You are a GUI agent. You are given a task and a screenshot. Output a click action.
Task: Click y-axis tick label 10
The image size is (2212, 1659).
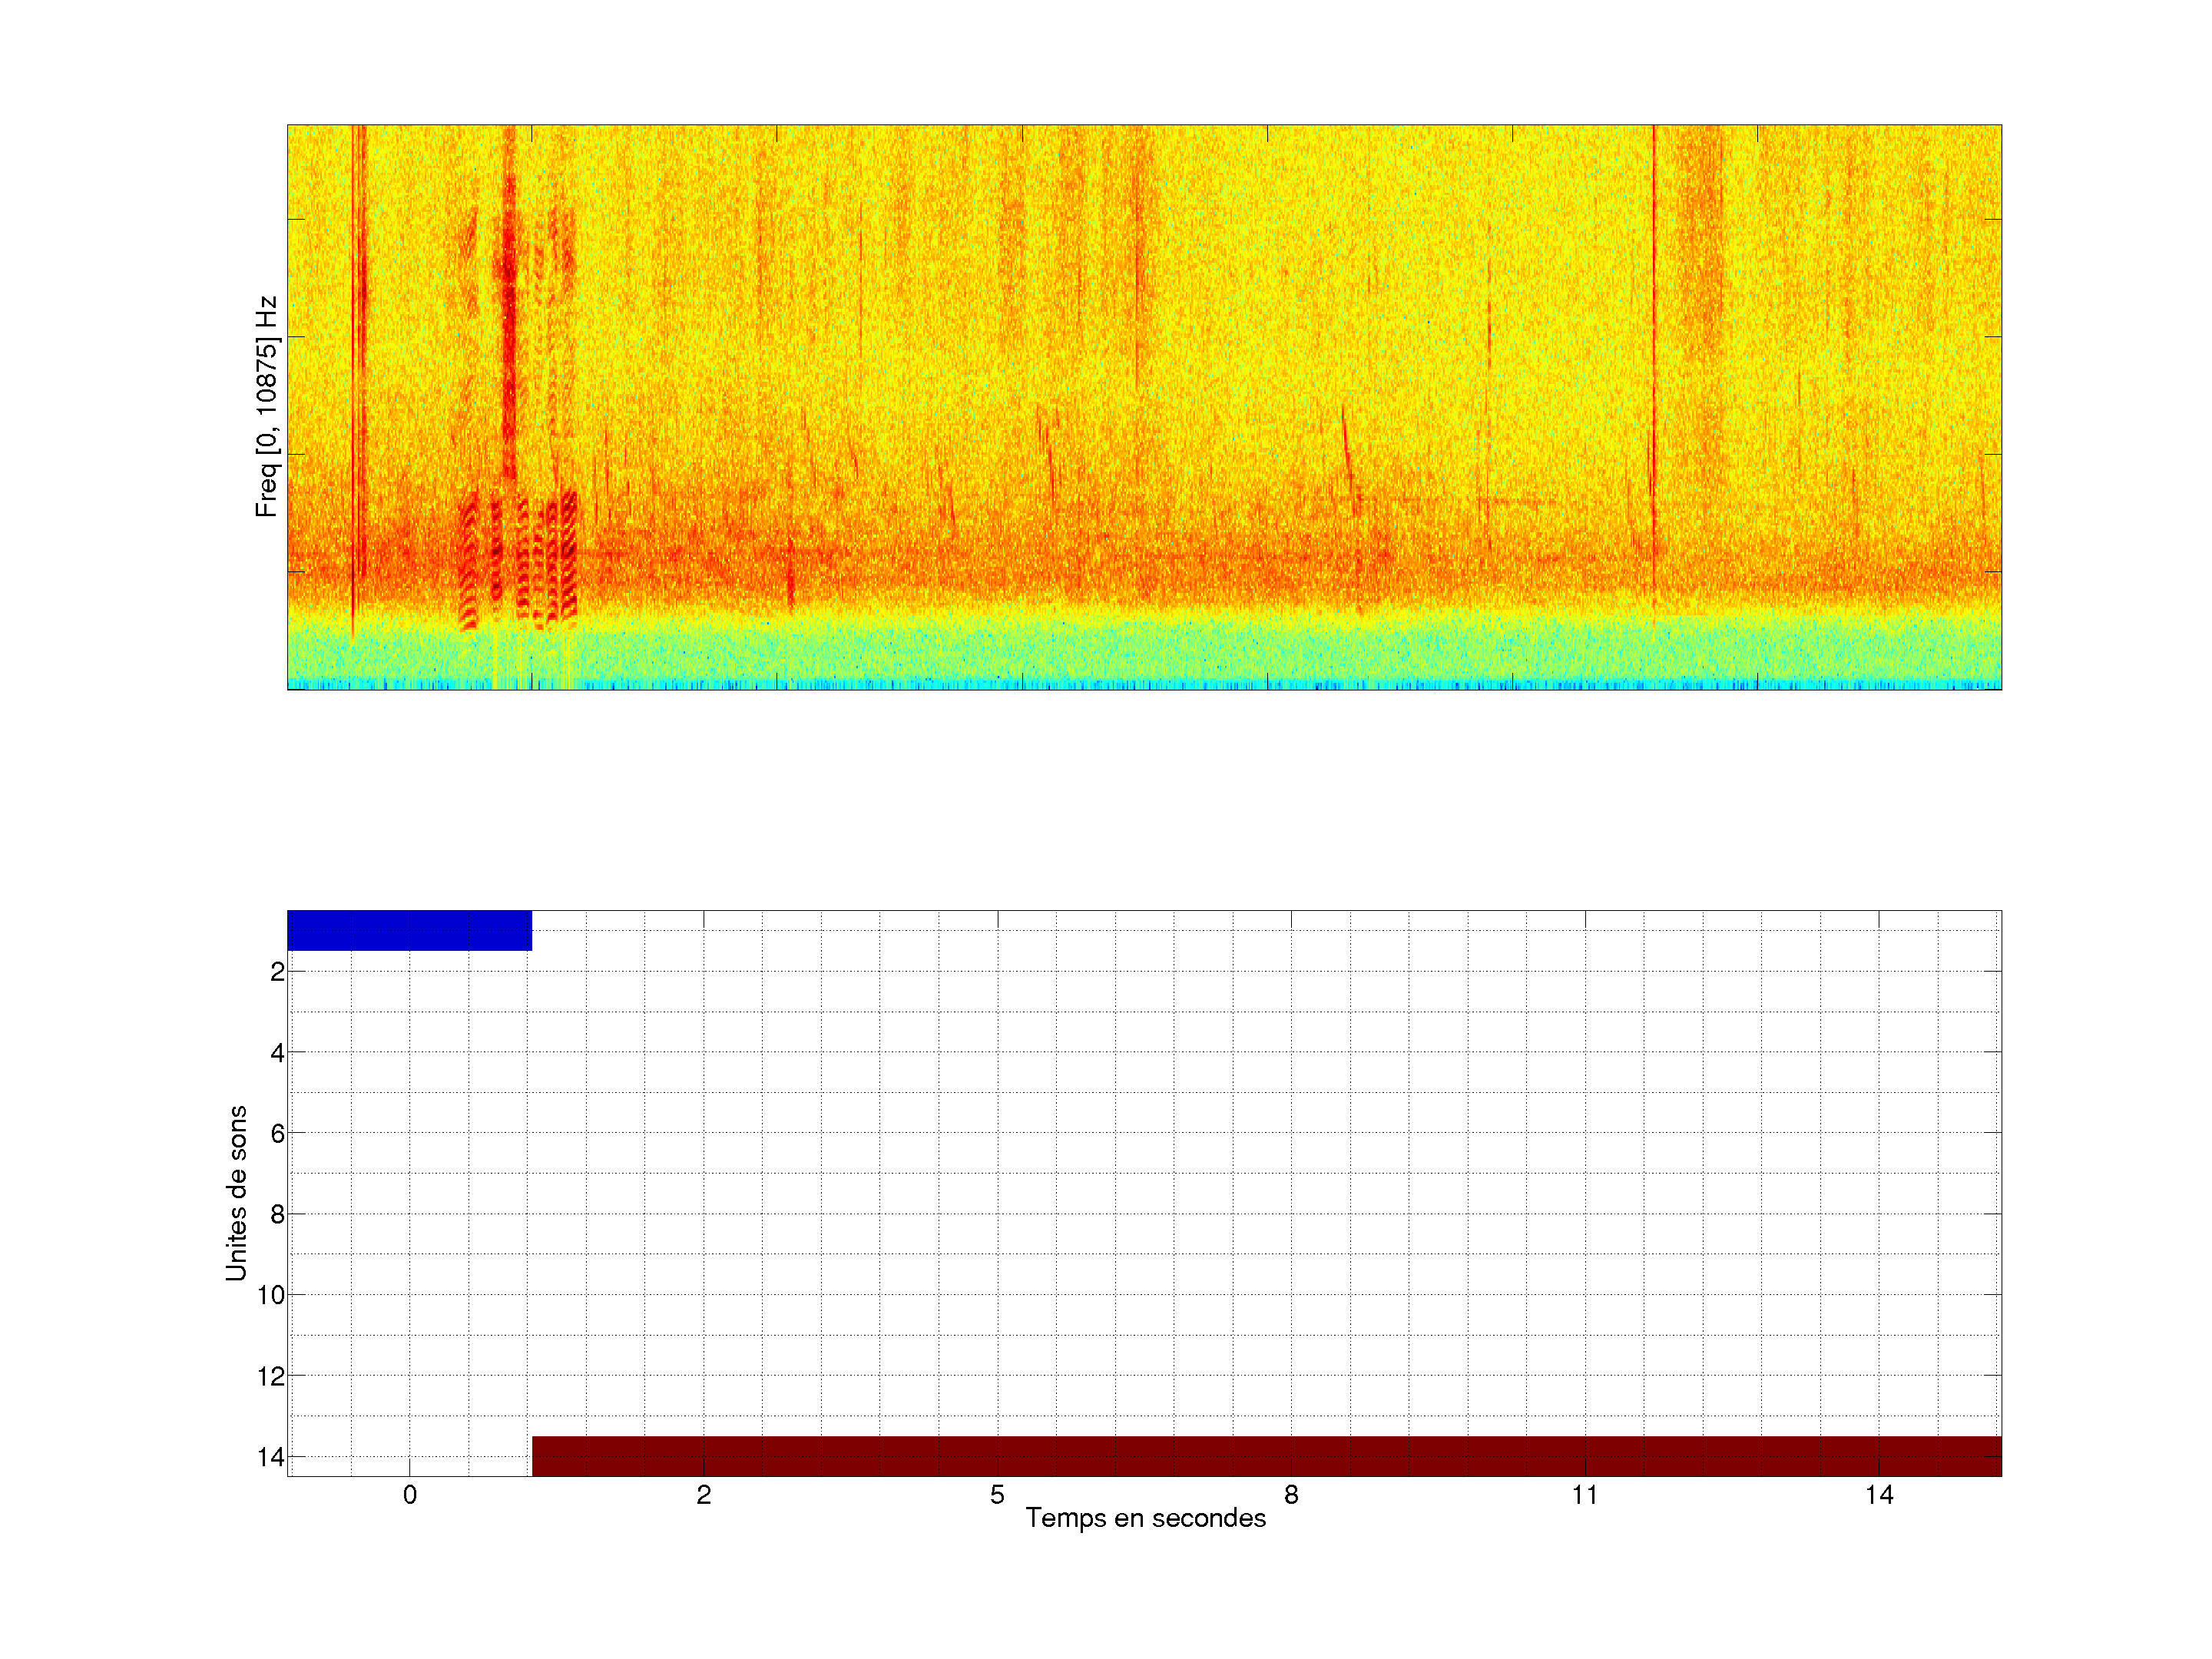tap(271, 1296)
